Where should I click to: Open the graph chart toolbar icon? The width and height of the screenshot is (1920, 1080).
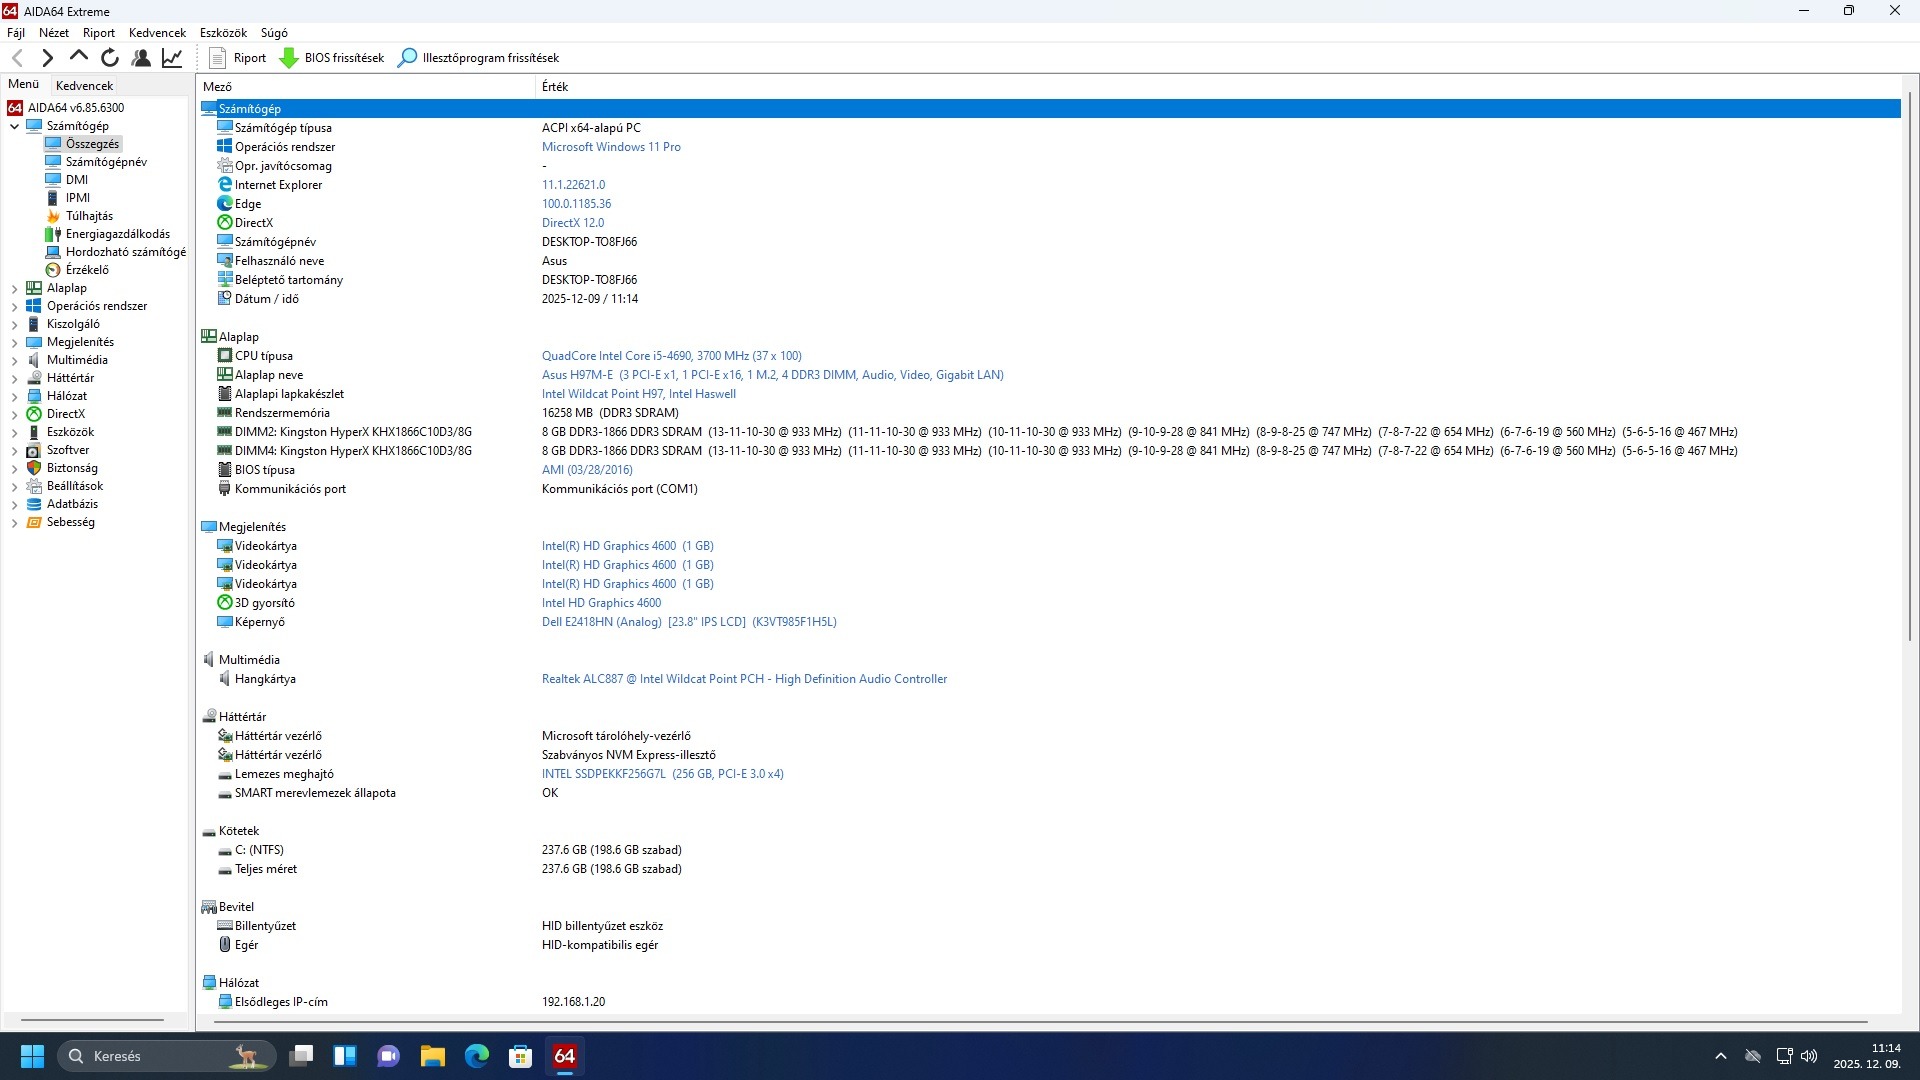tap(172, 58)
